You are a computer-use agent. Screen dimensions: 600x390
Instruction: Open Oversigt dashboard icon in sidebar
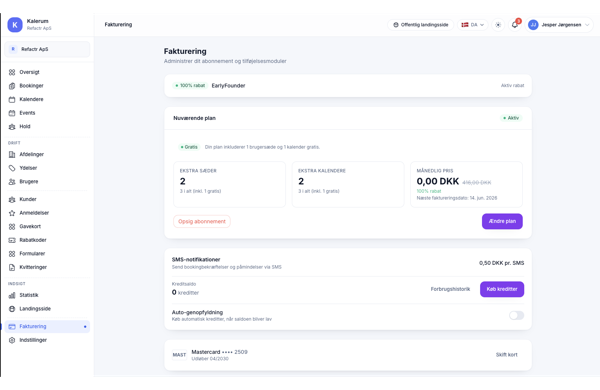click(12, 72)
